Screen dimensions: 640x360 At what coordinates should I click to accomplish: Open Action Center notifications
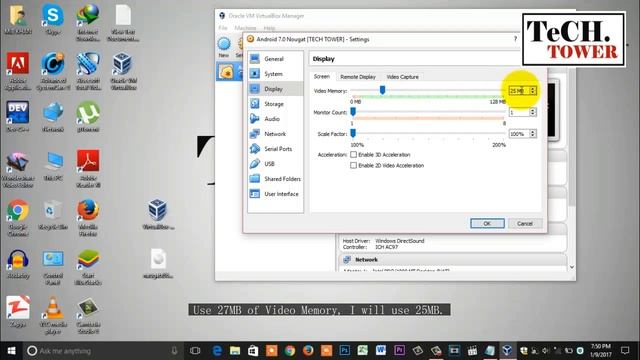pyautogui.click(x=625, y=350)
